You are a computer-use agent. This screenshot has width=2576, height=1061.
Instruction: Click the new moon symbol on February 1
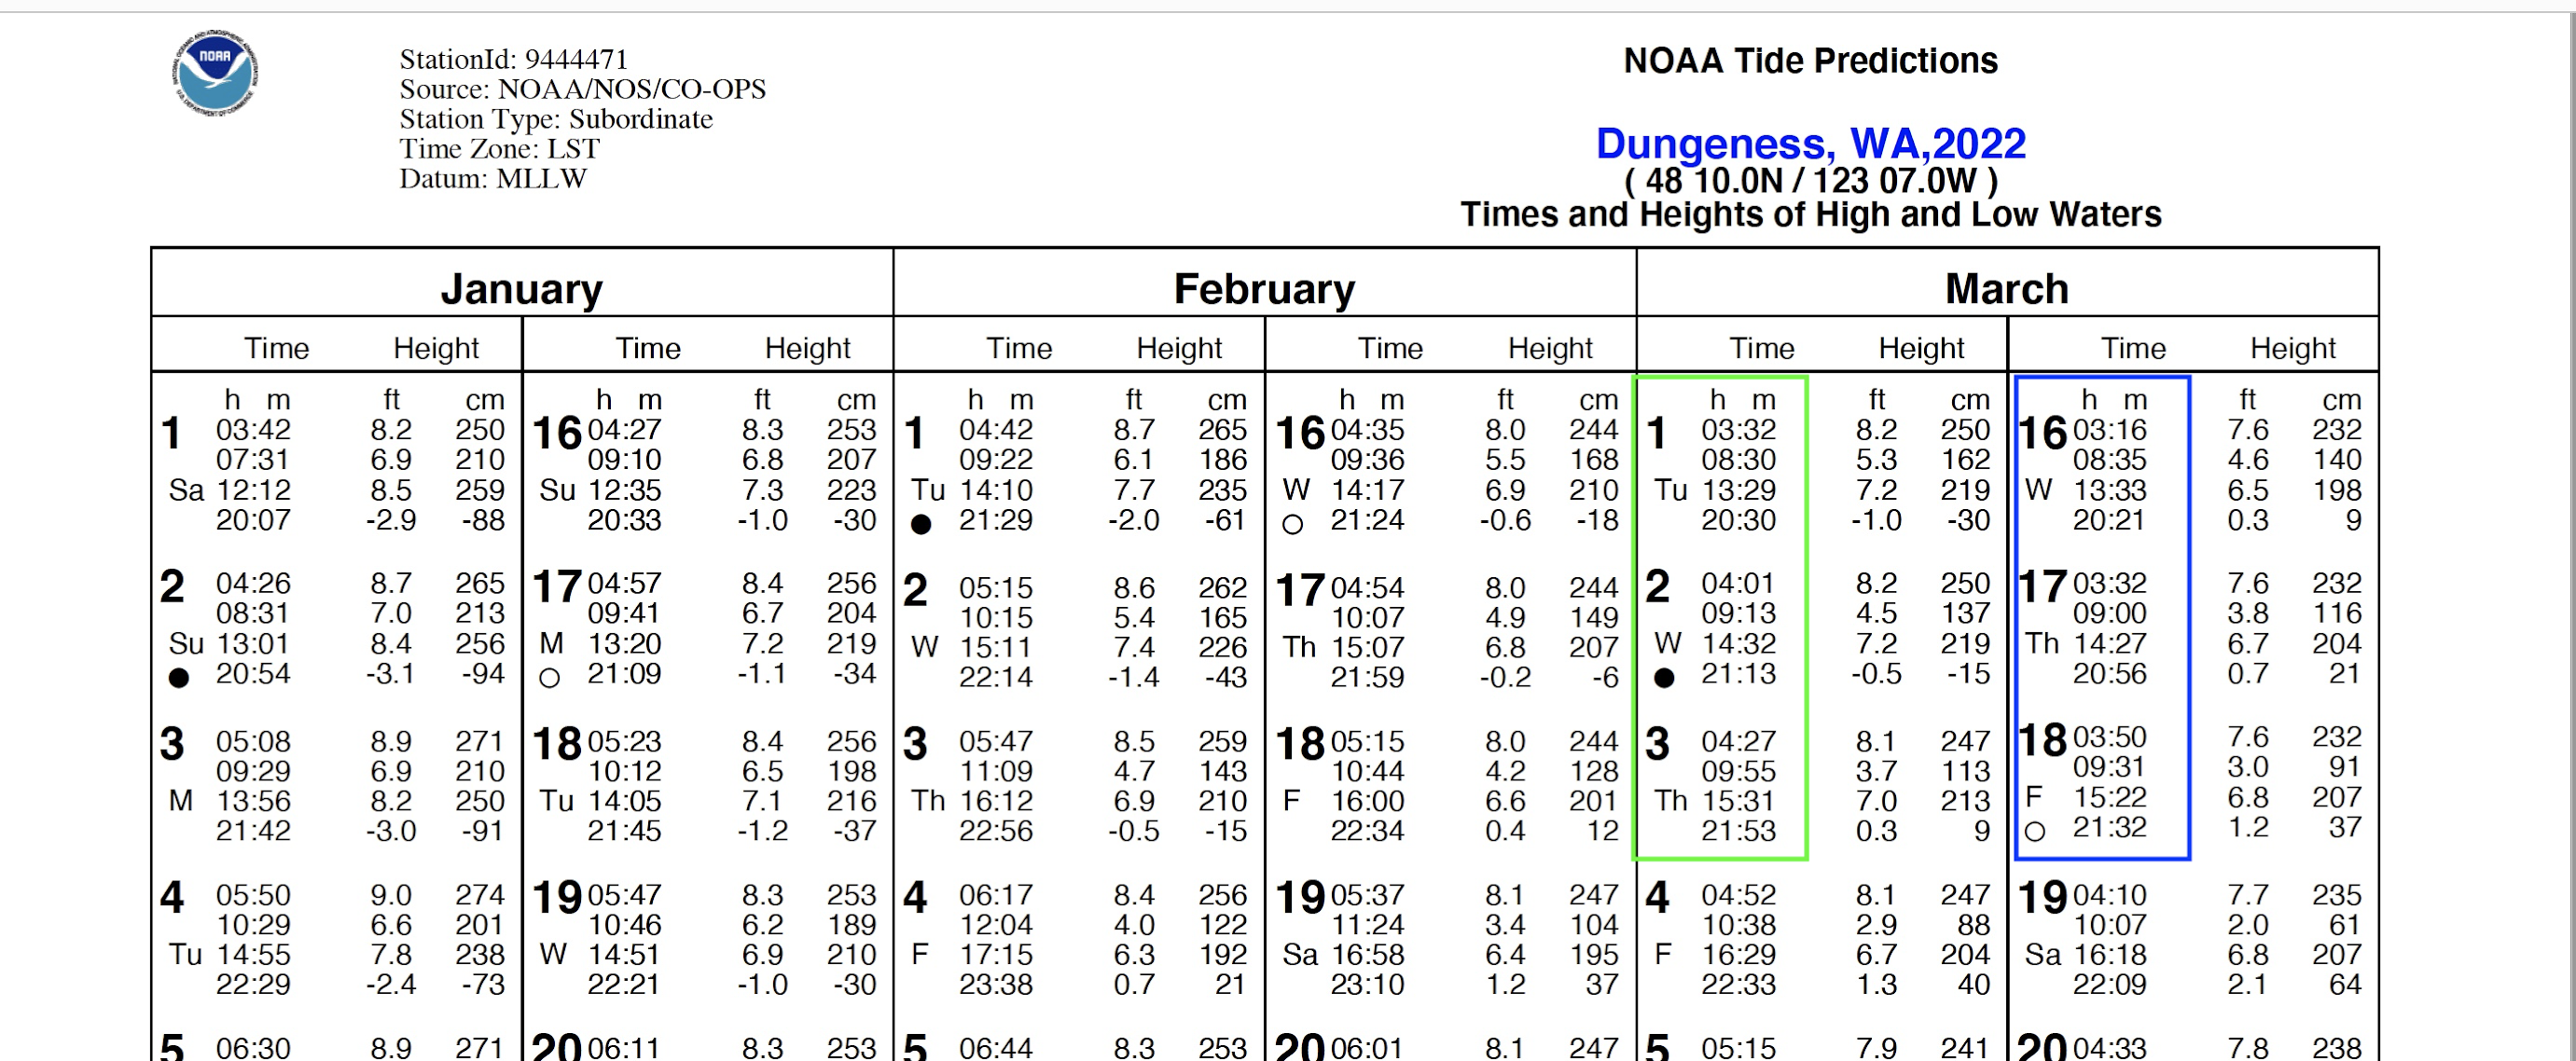coord(921,524)
